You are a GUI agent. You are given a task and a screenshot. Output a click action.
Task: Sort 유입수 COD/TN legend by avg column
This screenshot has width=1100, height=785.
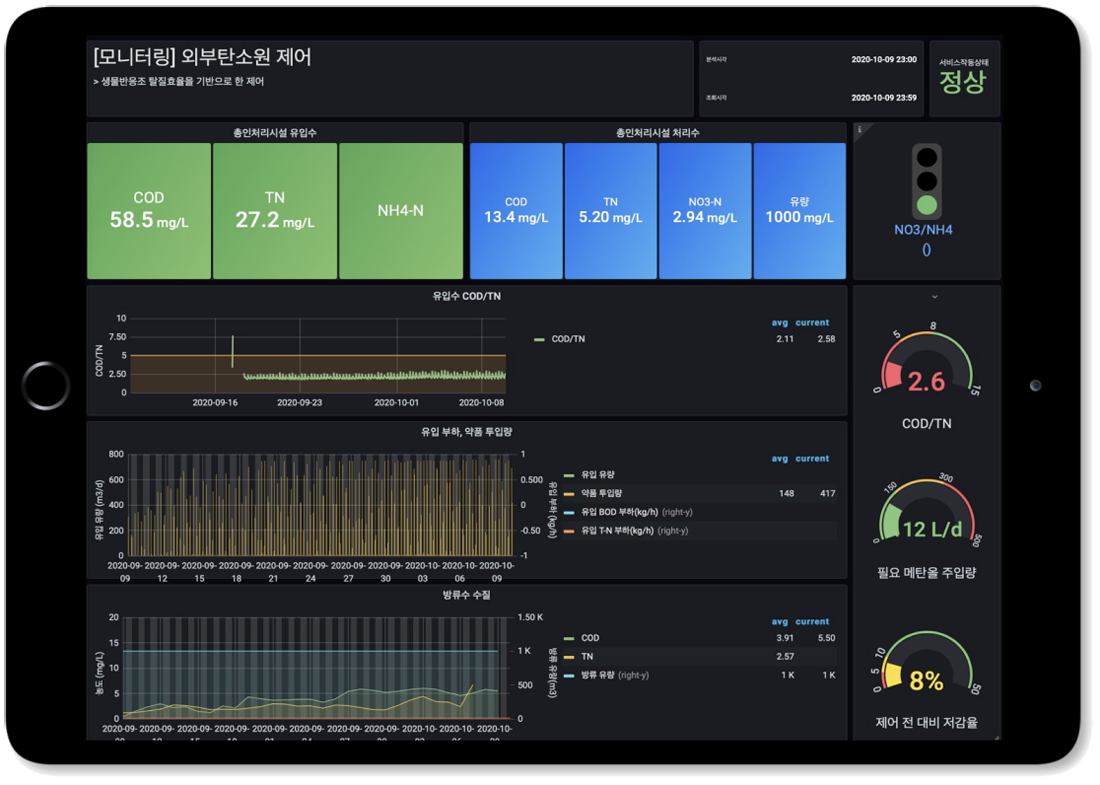pyautogui.click(x=780, y=323)
